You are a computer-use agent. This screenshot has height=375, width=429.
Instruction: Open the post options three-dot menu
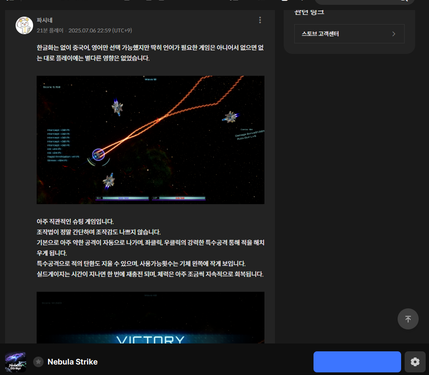(260, 20)
